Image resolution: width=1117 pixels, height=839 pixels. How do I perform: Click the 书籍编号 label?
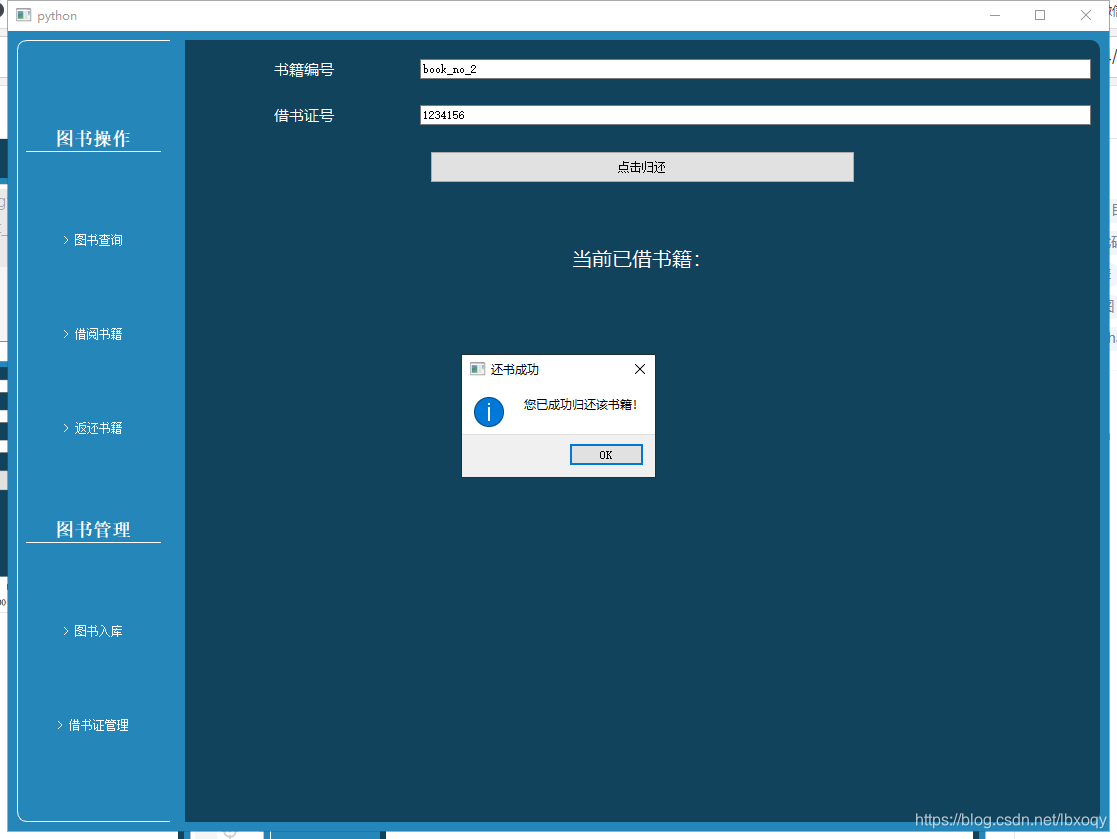coord(304,70)
